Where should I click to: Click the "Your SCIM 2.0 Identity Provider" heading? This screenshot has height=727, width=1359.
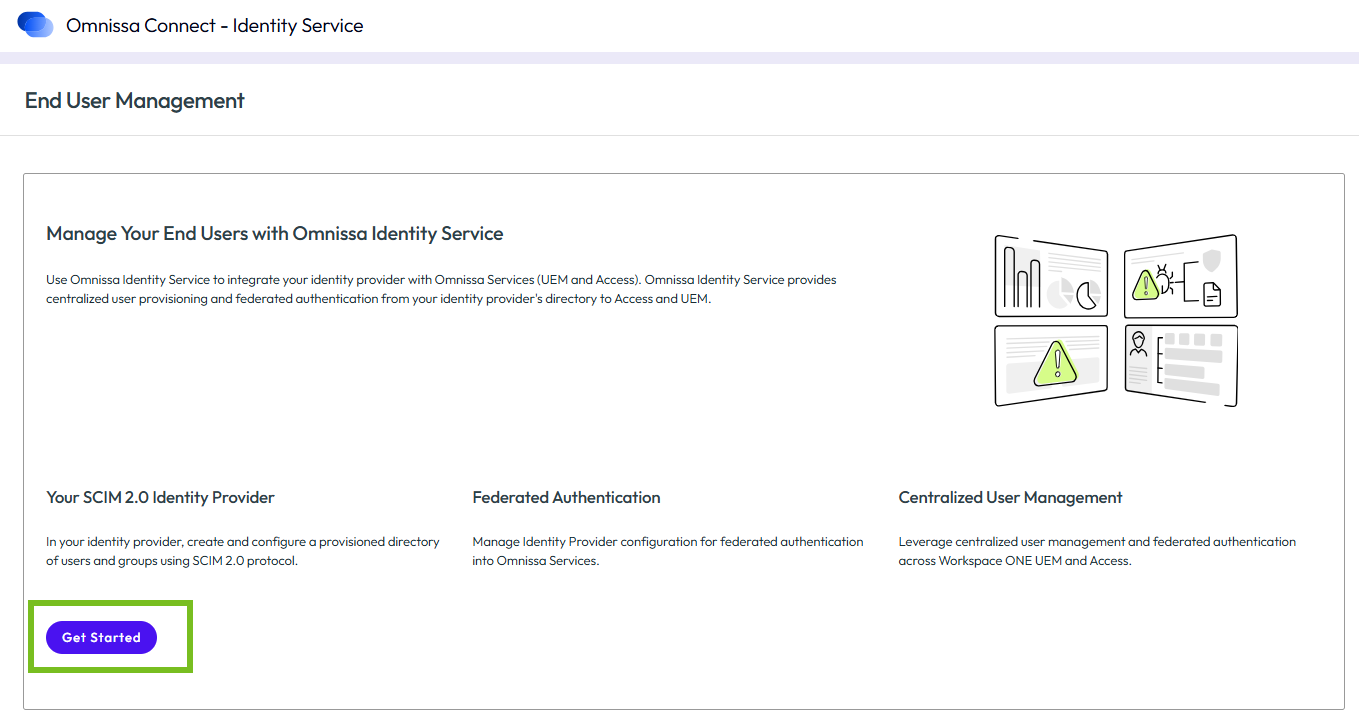coord(160,497)
